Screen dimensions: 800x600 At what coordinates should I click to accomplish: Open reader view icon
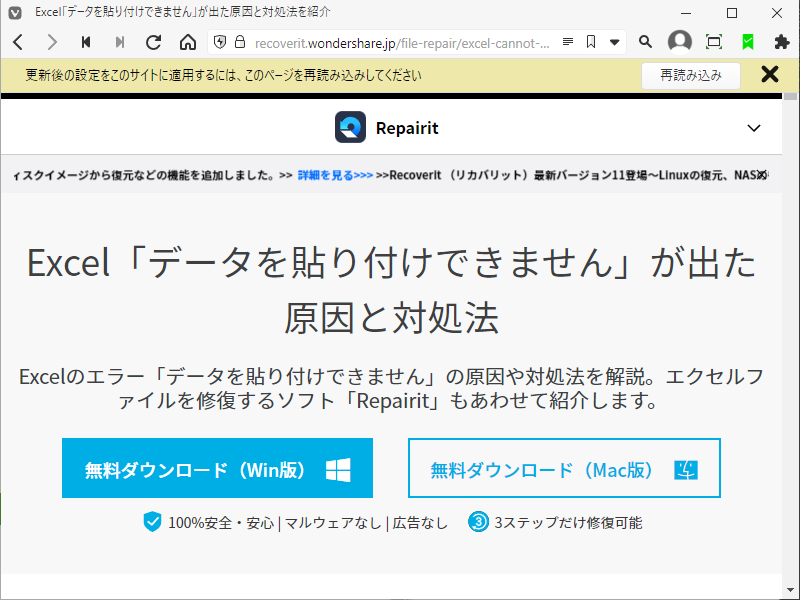click(x=568, y=42)
